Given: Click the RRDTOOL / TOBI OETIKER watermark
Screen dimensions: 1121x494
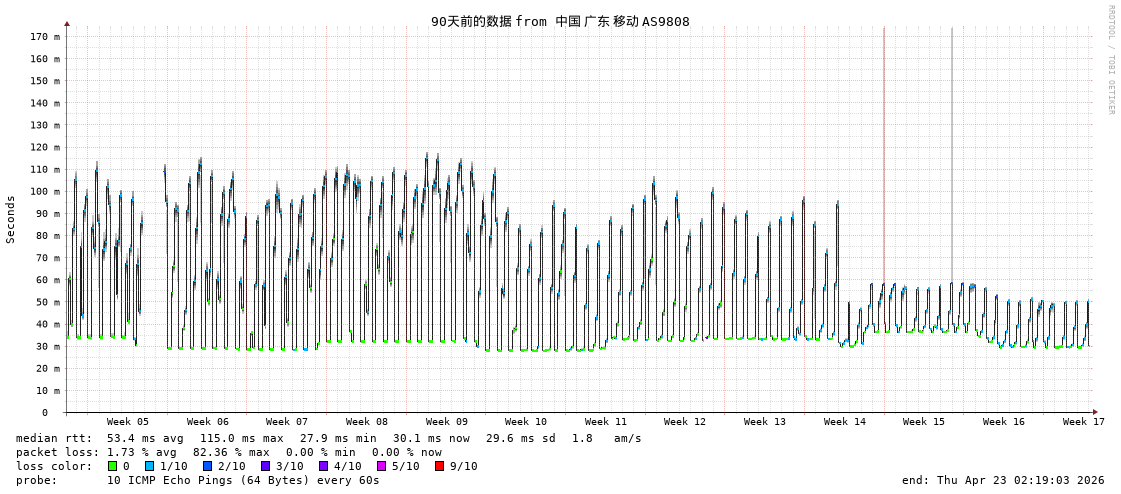Looking at the screenshot, I should click(1110, 60).
